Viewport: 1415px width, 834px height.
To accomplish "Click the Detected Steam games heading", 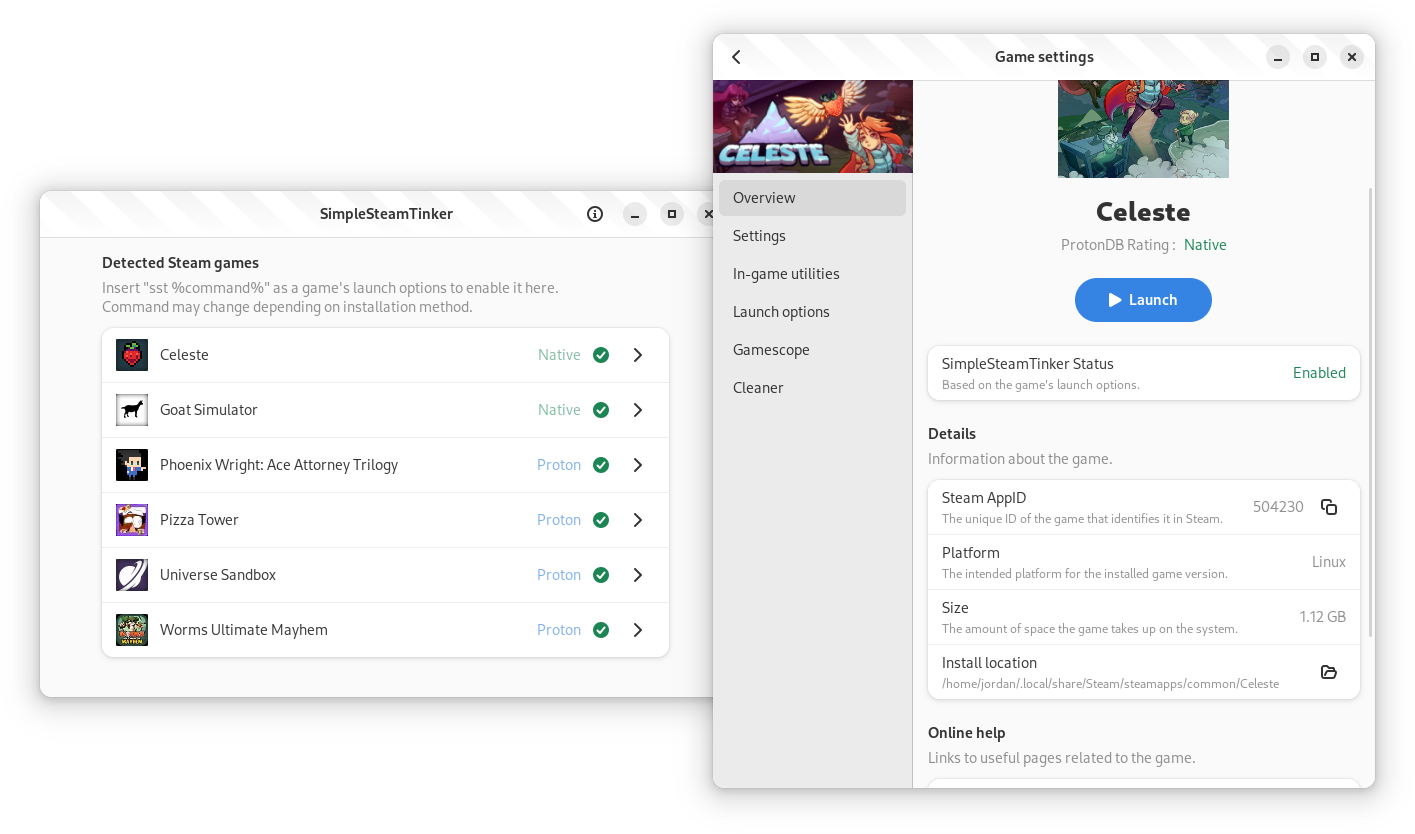I will pos(180,263).
